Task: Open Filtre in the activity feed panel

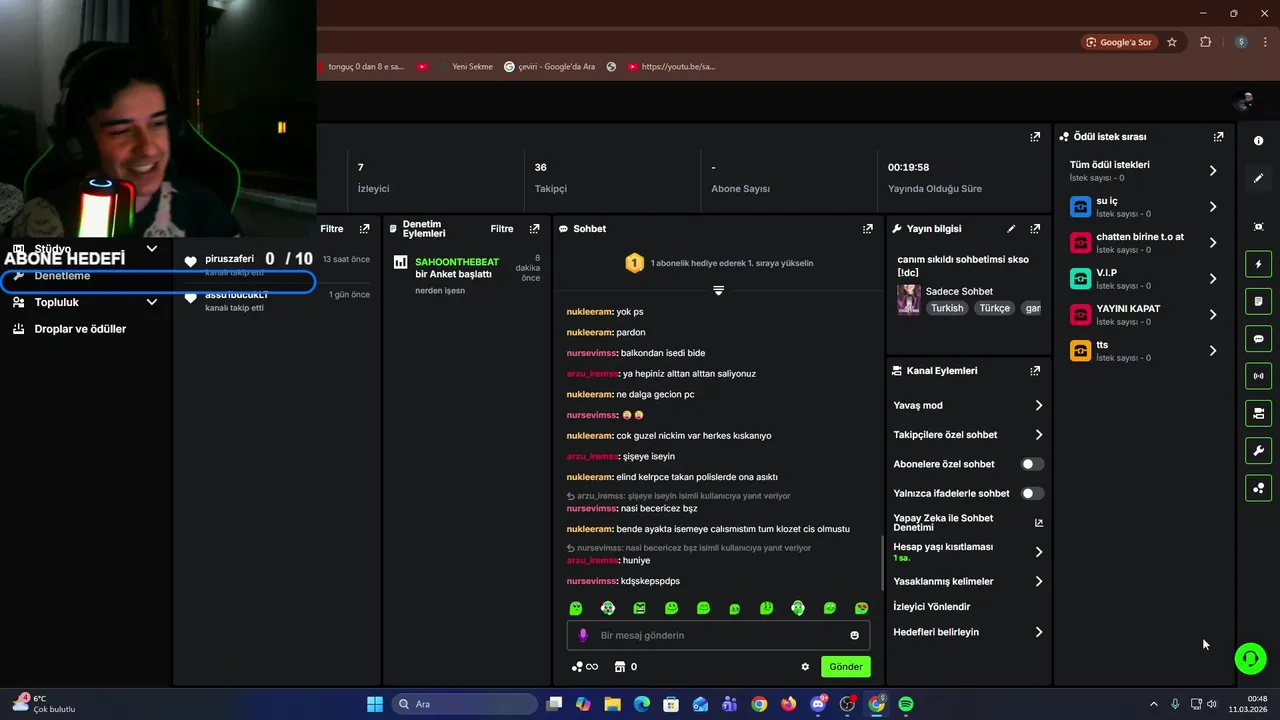Action: [x=332, y=229]
